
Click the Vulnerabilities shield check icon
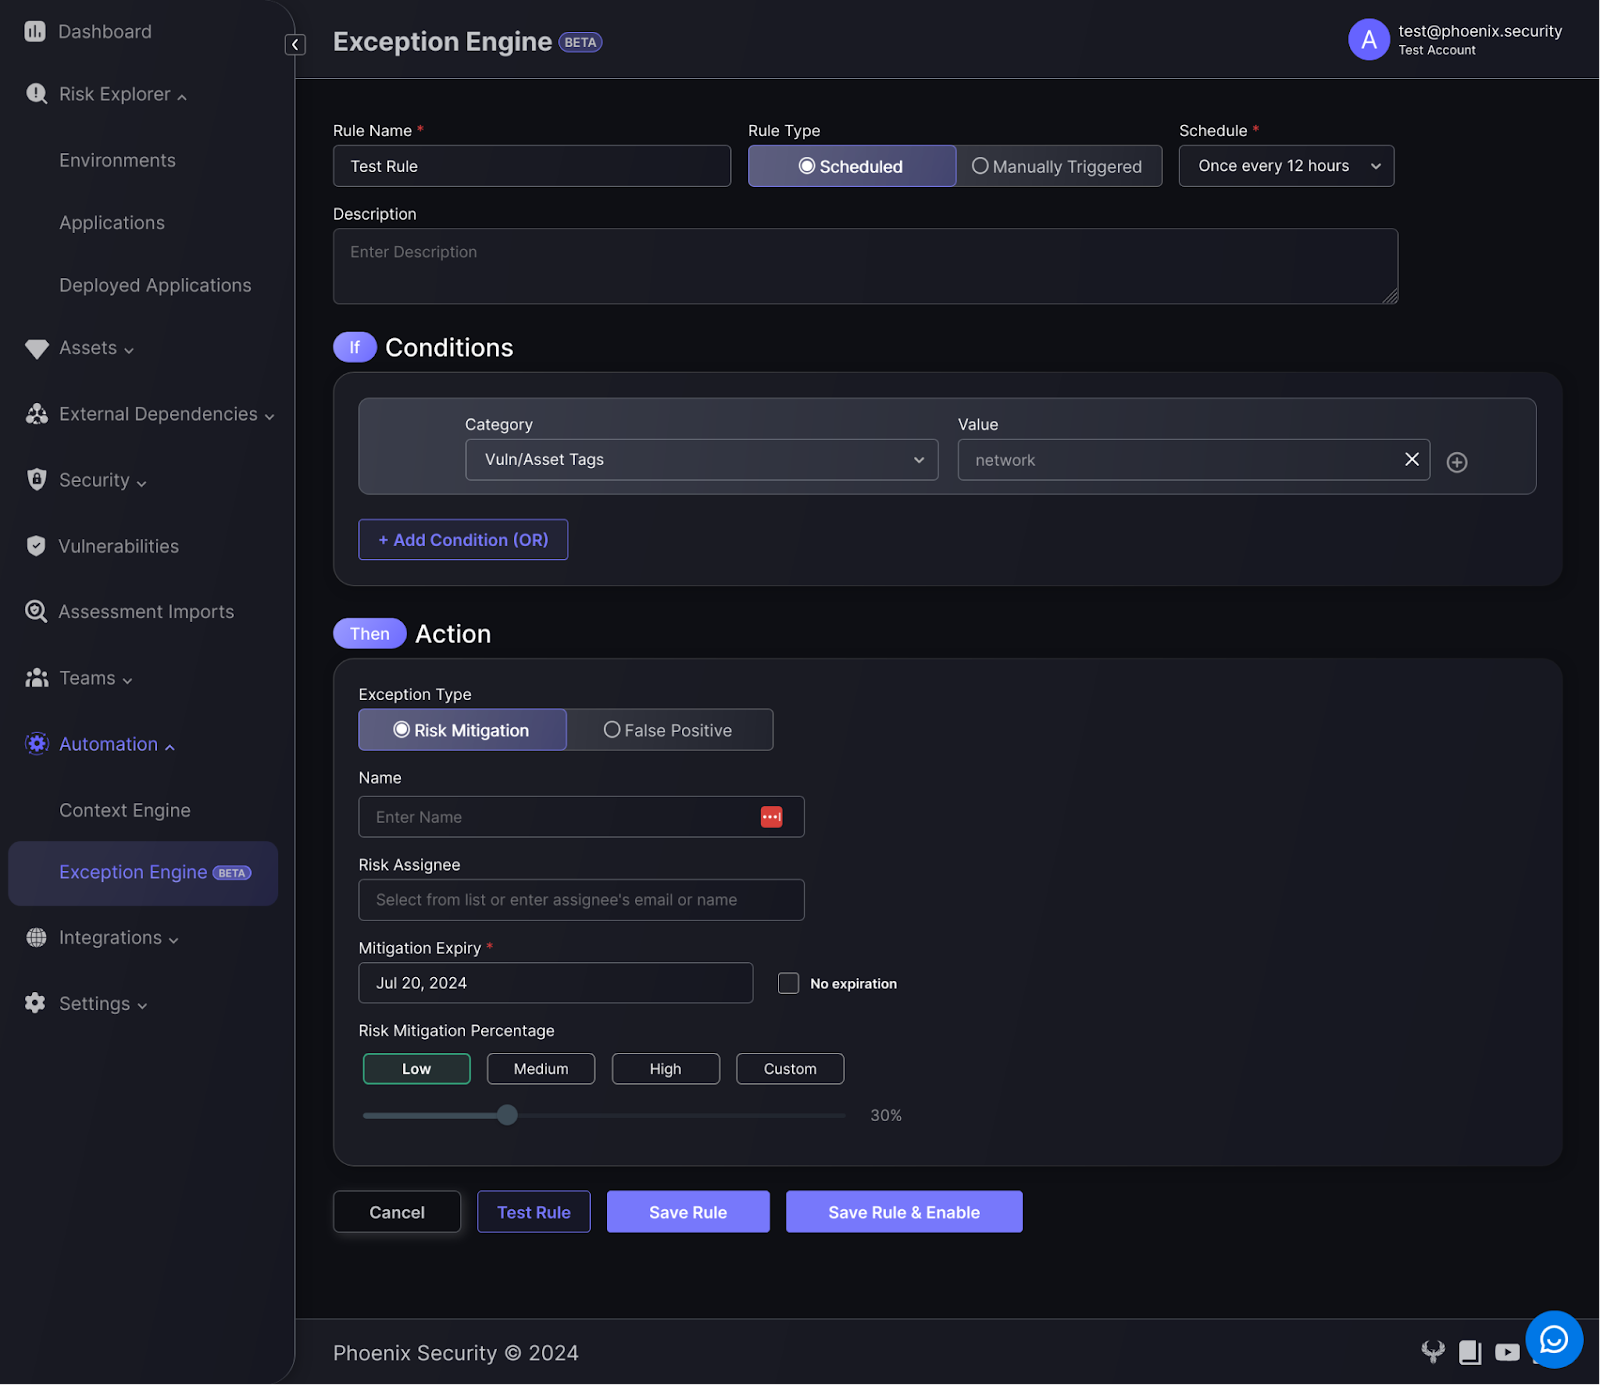[36, 546]
